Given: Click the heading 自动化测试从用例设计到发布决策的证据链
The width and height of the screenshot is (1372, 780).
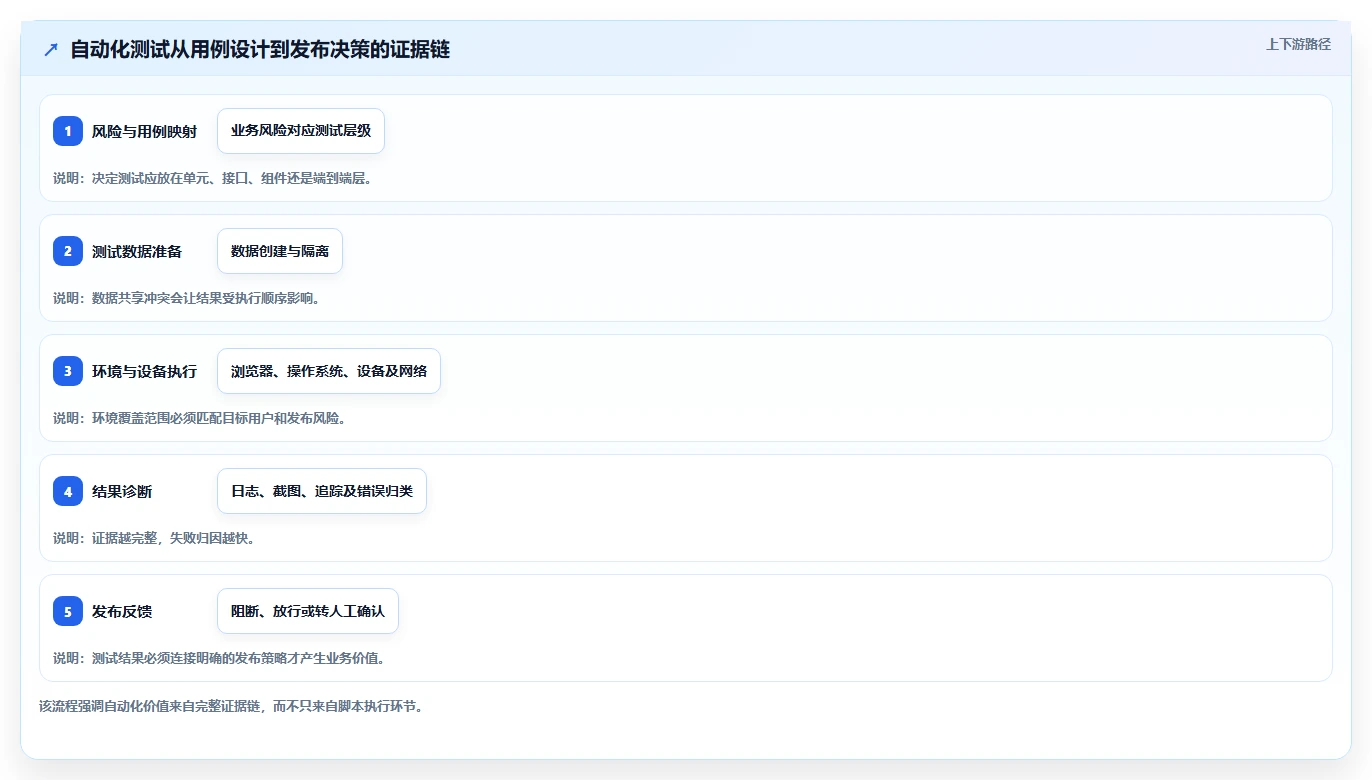Looking at the screenshot, I should [260, 49].
